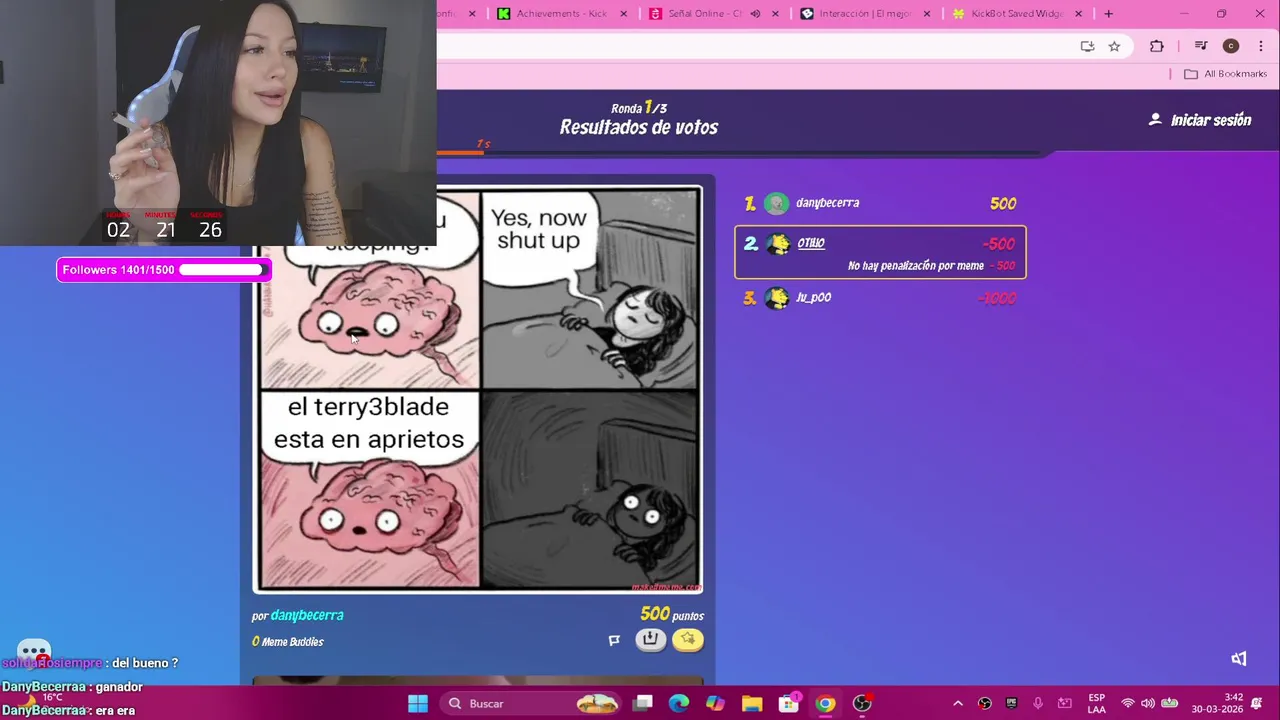The height and width of the screenshot is (720, 1280).
Task: Open the All Bookmarks folder
Action: (1225, 74)
